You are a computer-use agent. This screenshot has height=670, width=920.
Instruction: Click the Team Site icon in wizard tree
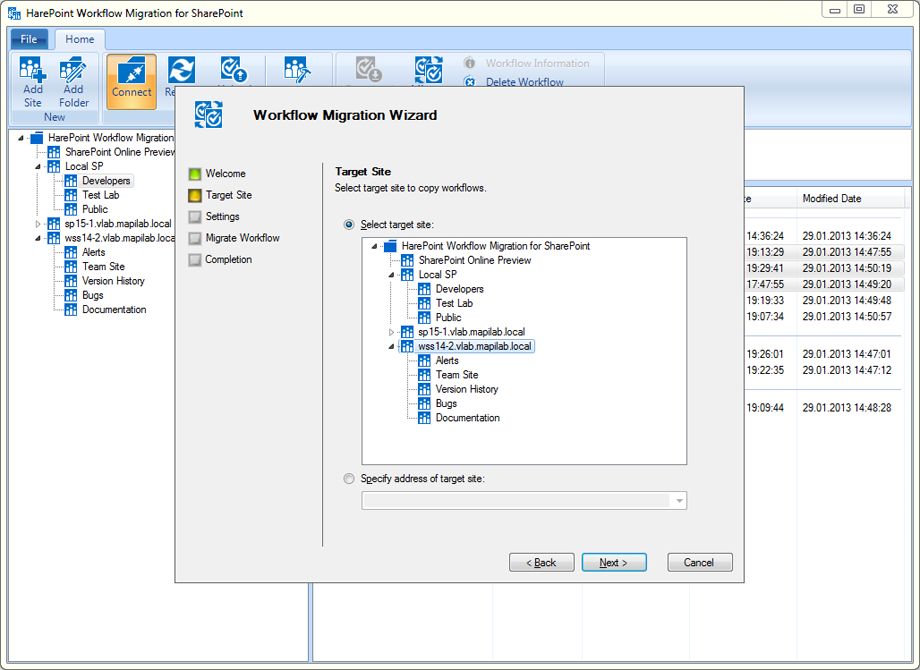point(424,375)
